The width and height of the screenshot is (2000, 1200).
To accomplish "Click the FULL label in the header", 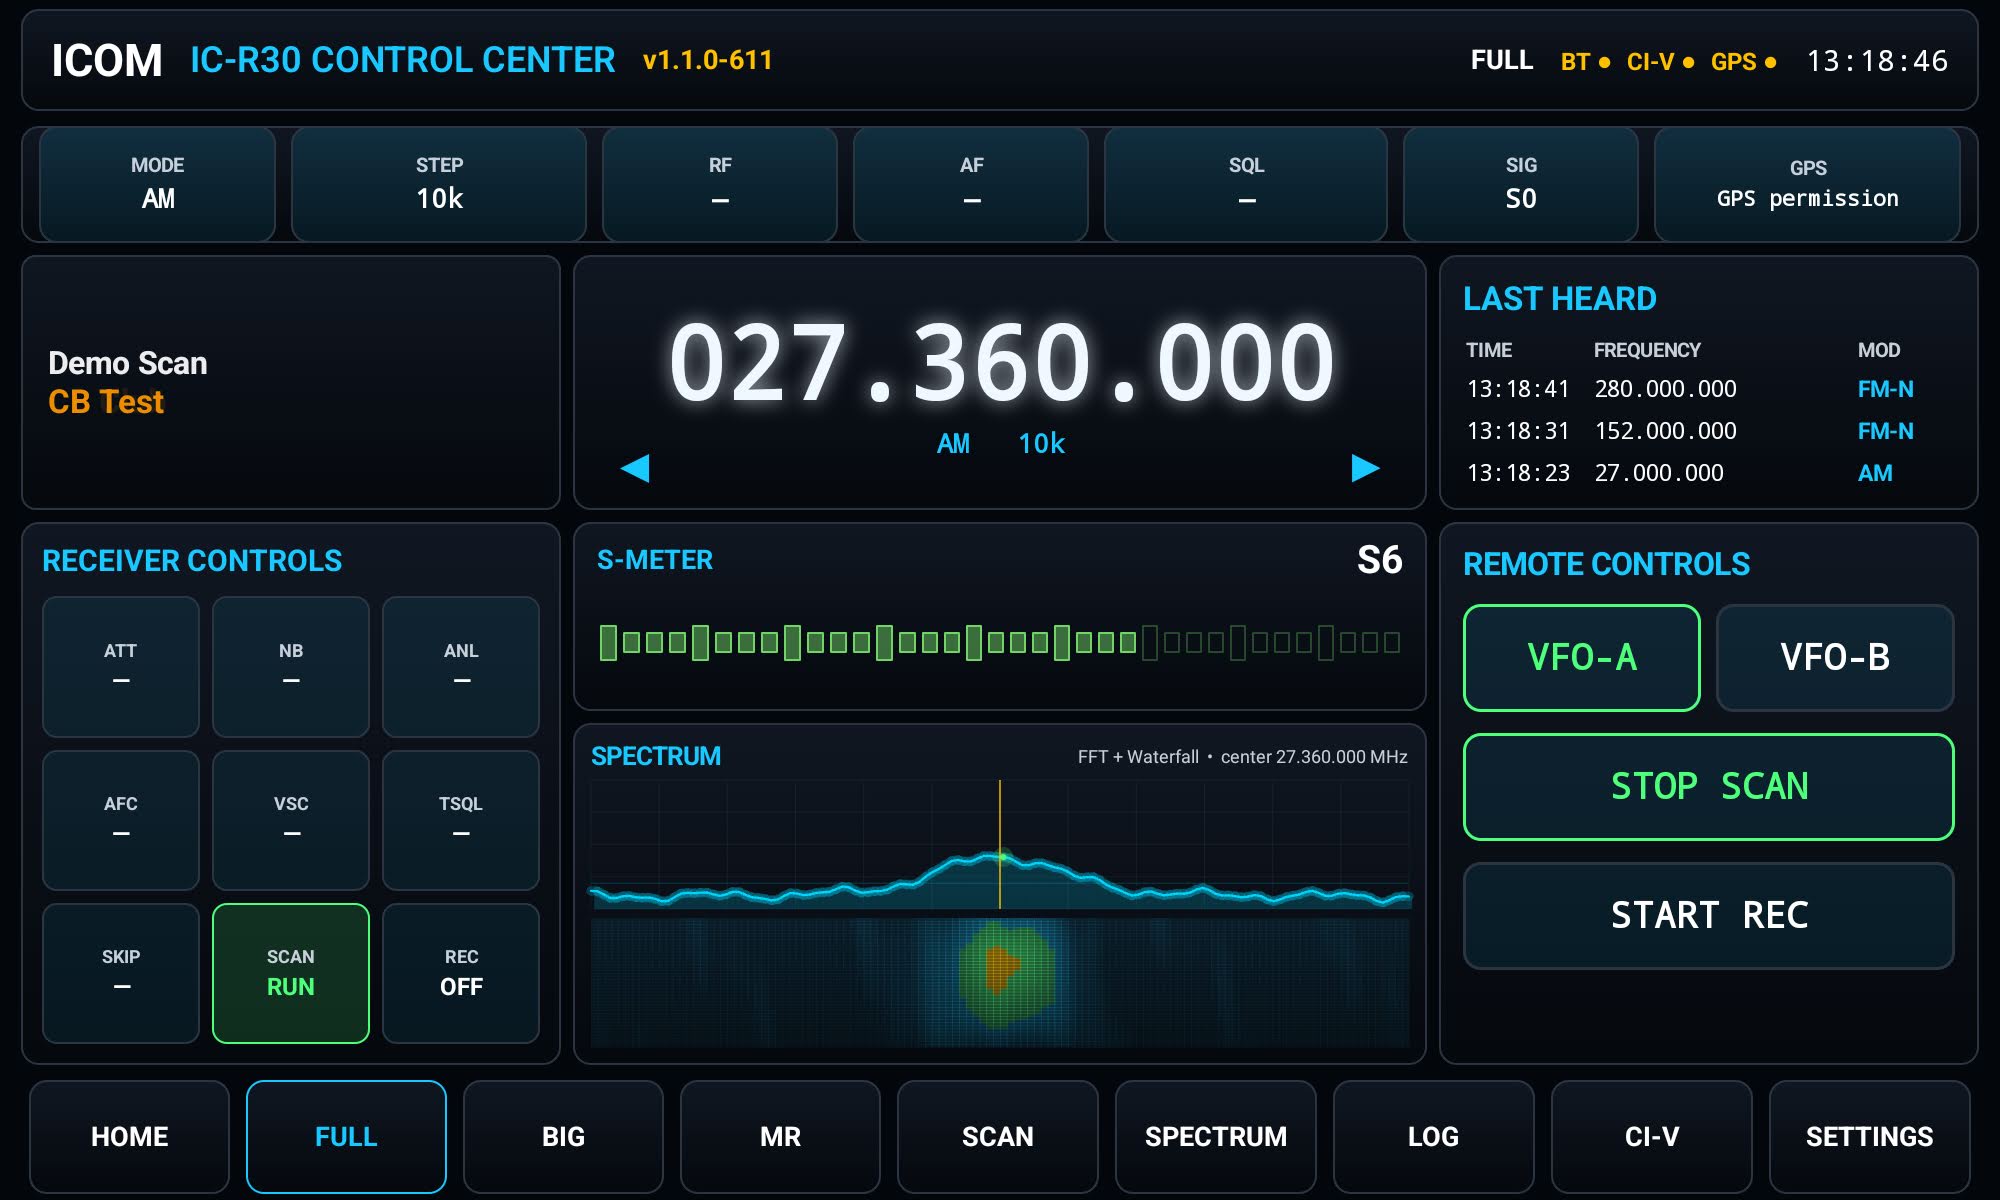I will point(1502,61).
